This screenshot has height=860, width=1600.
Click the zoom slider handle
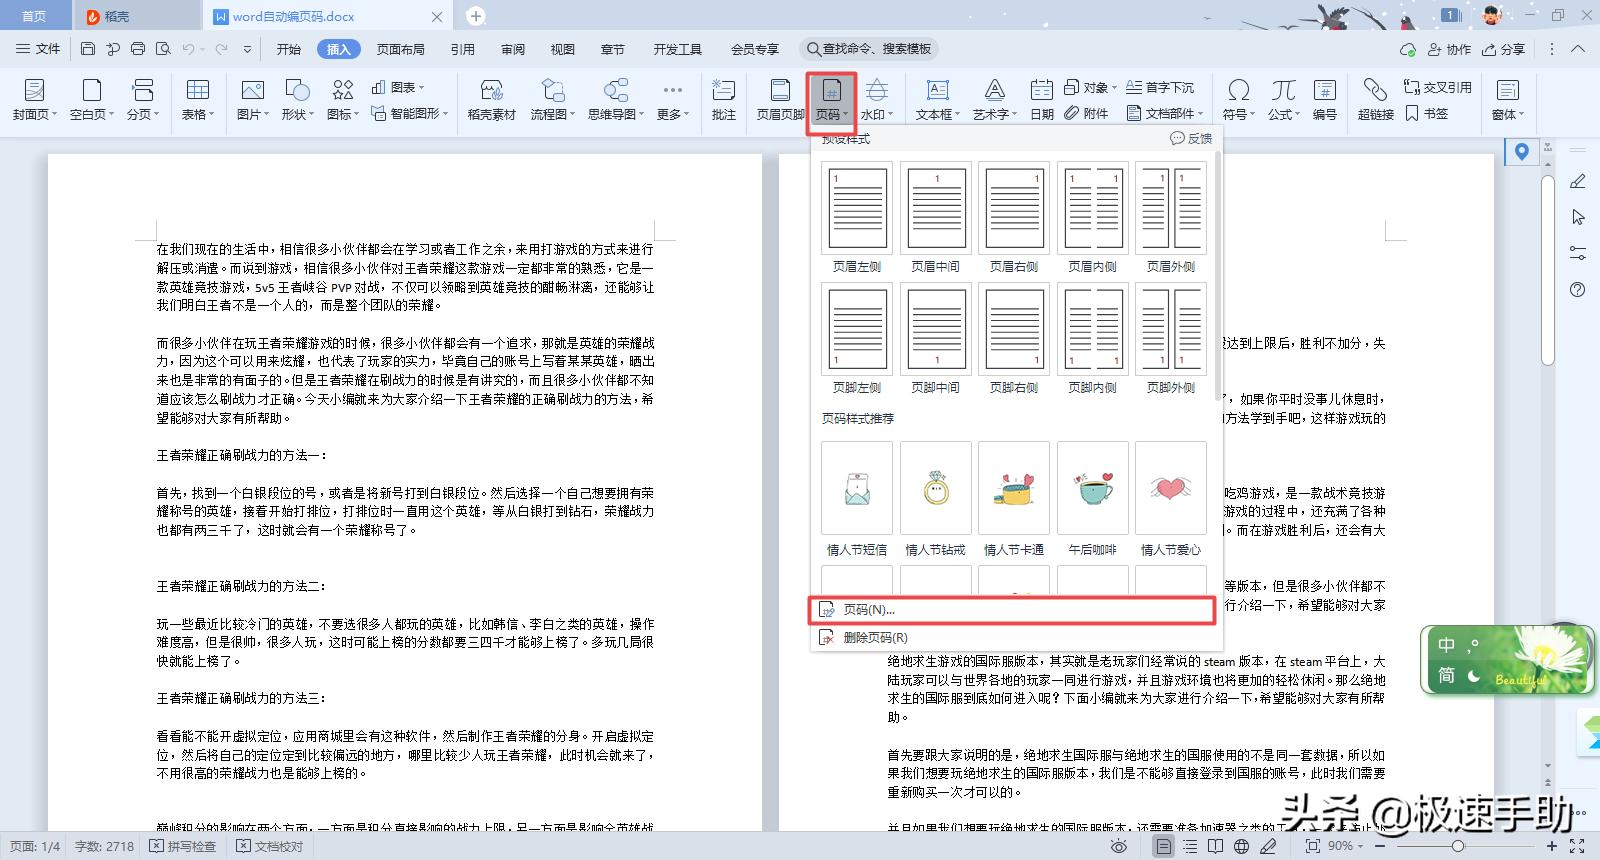(1458, 846)
